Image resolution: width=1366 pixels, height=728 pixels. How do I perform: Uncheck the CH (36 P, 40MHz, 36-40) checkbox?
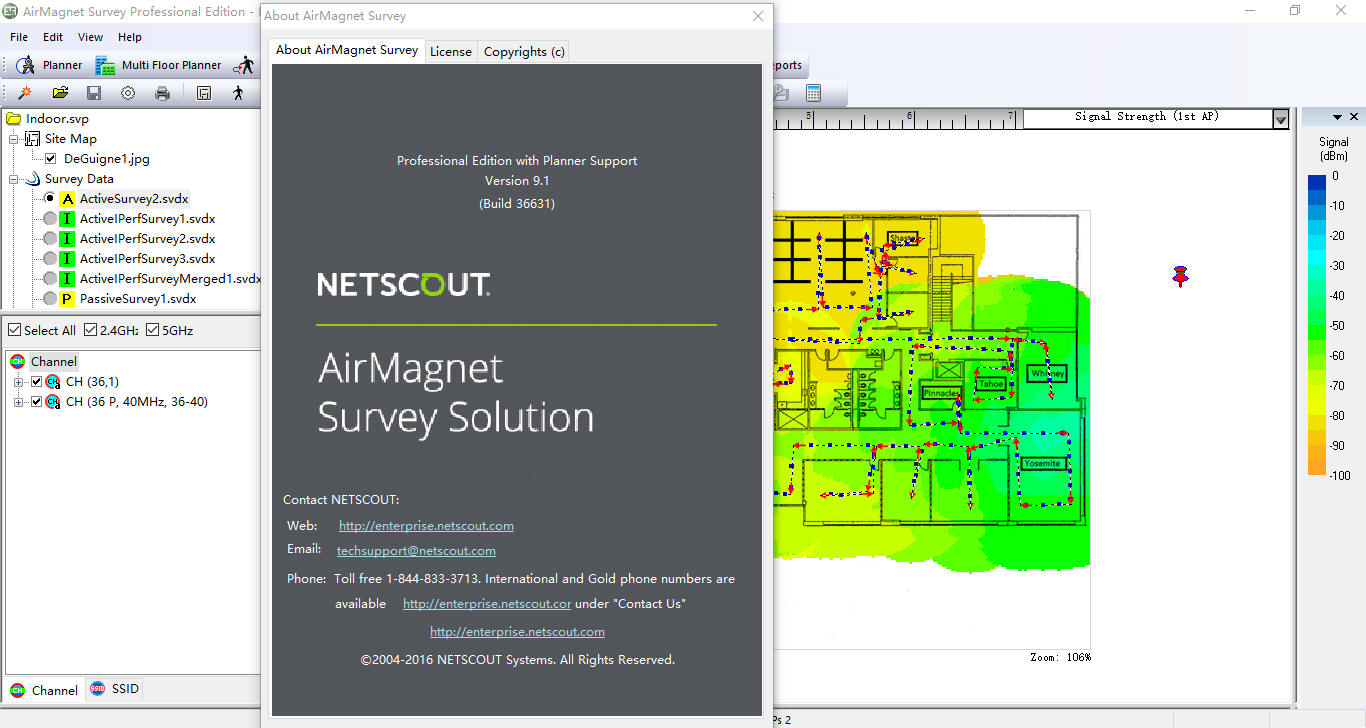point(37,402)
